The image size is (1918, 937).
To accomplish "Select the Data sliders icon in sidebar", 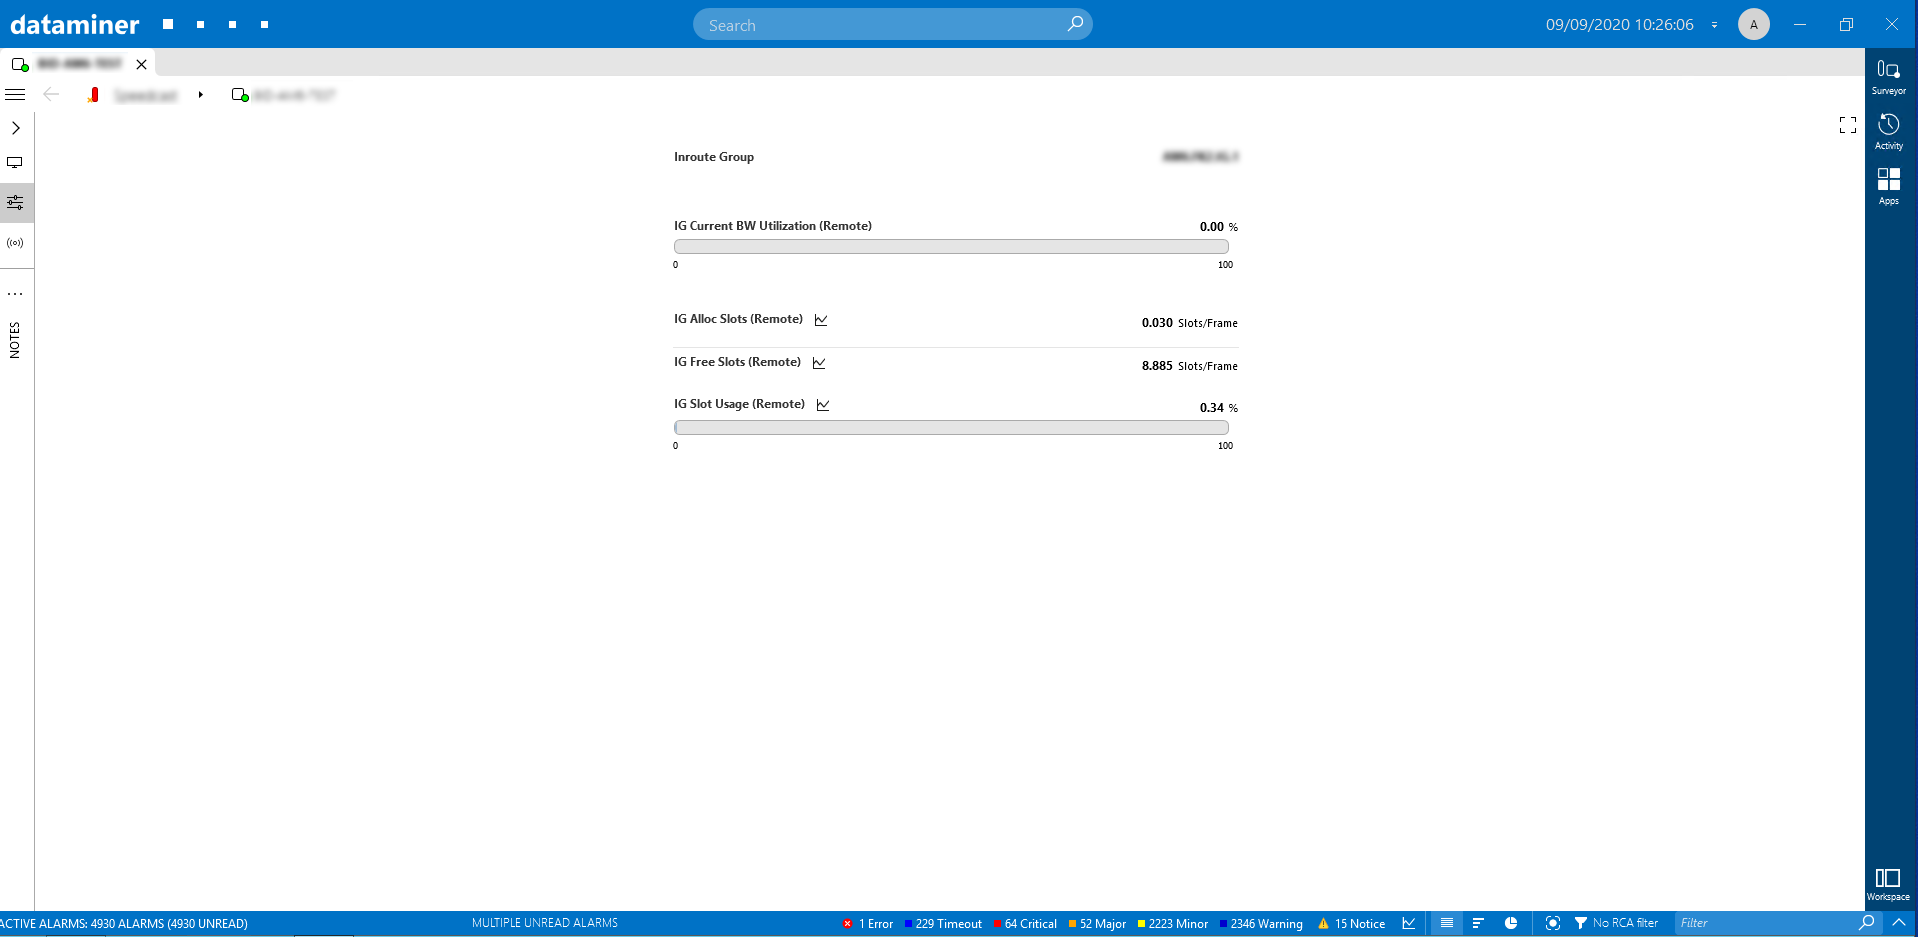I will click(x=16, y=202).
